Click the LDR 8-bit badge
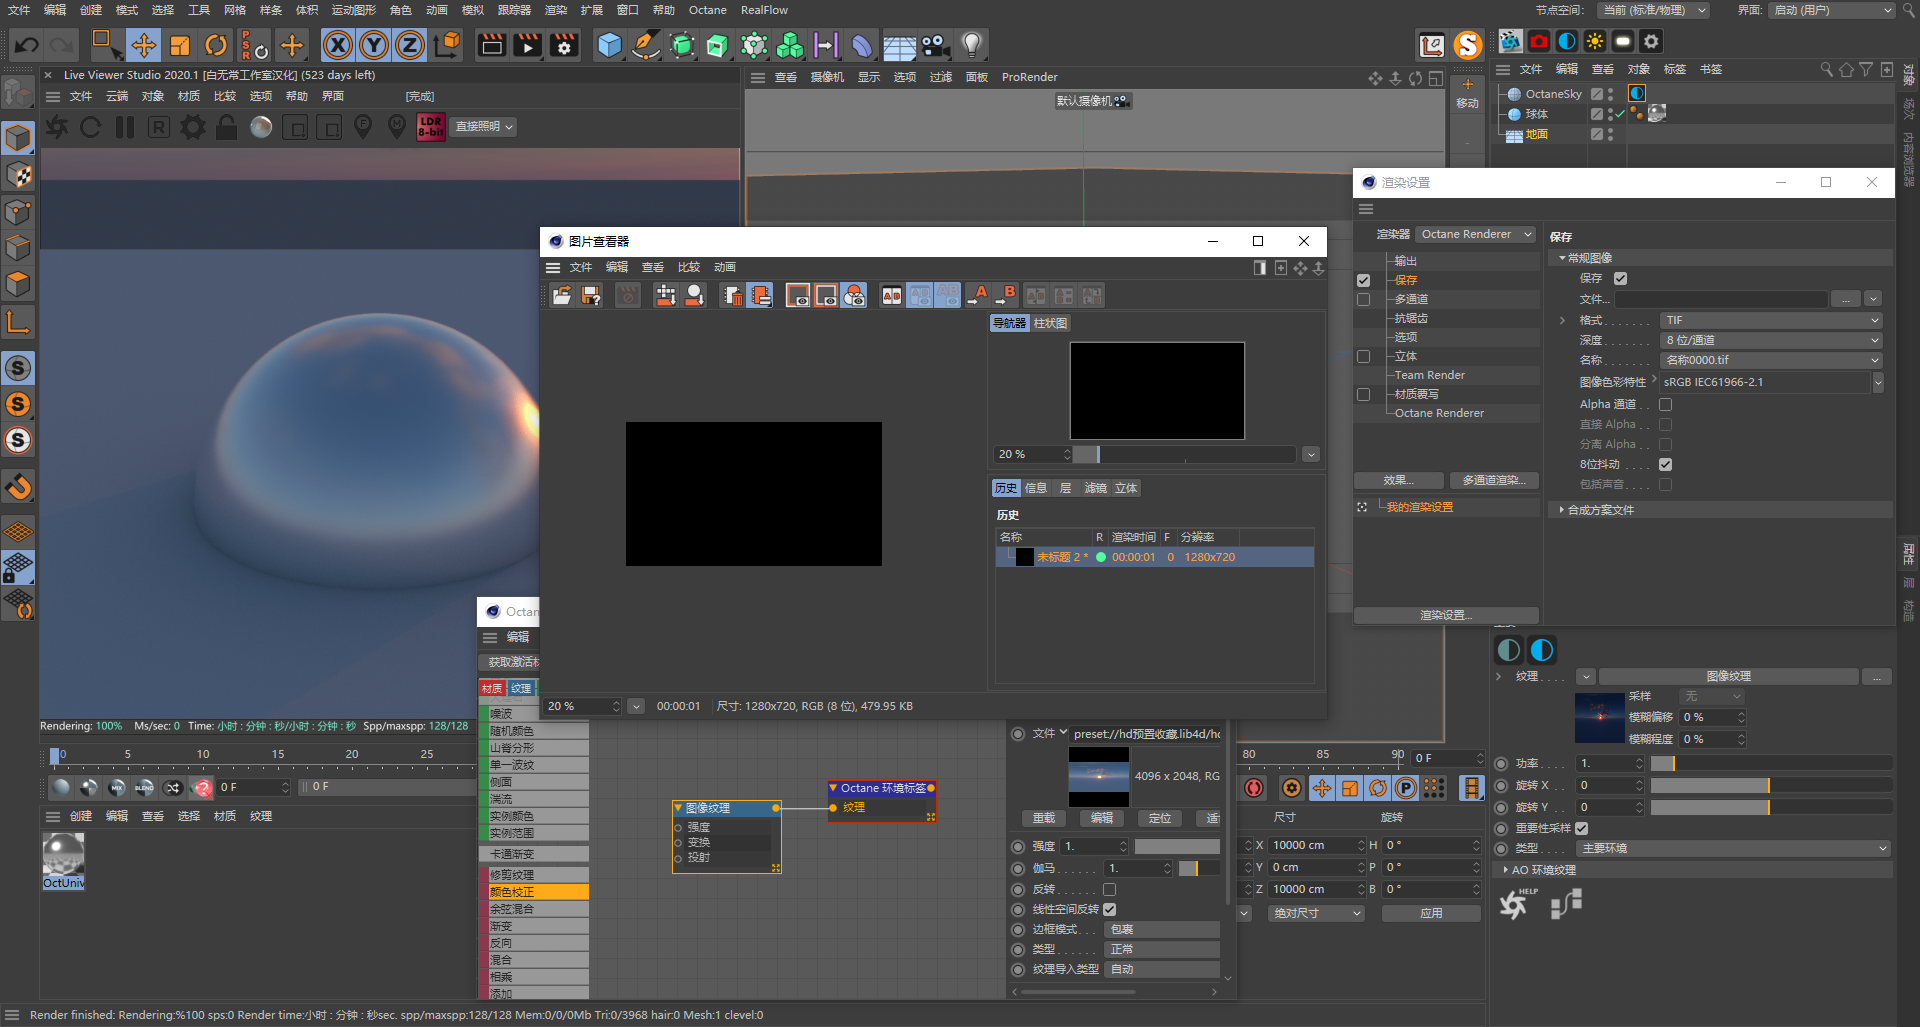 click(431, 127)
